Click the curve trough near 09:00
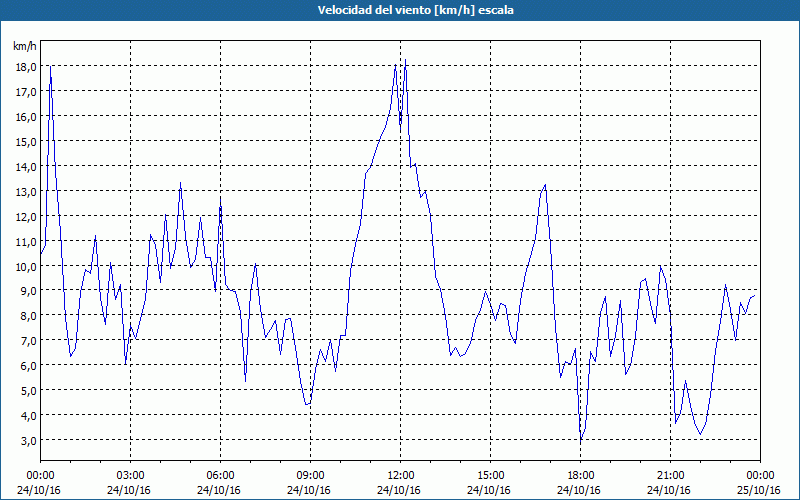This screenshot has width=800, height=500. point(308,405)
